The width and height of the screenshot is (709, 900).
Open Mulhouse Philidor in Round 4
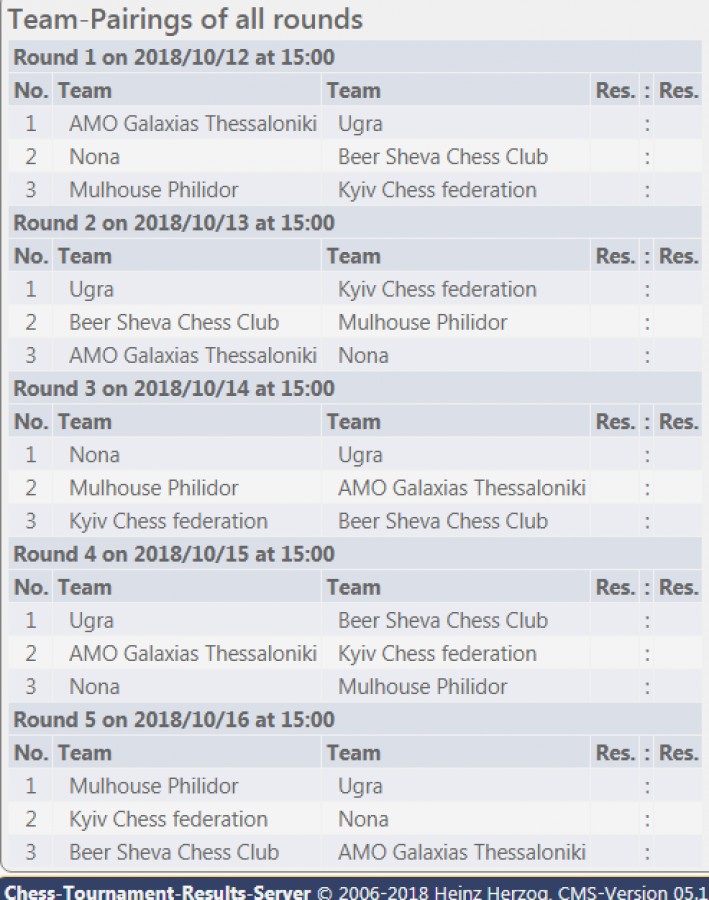pos(422,687)
